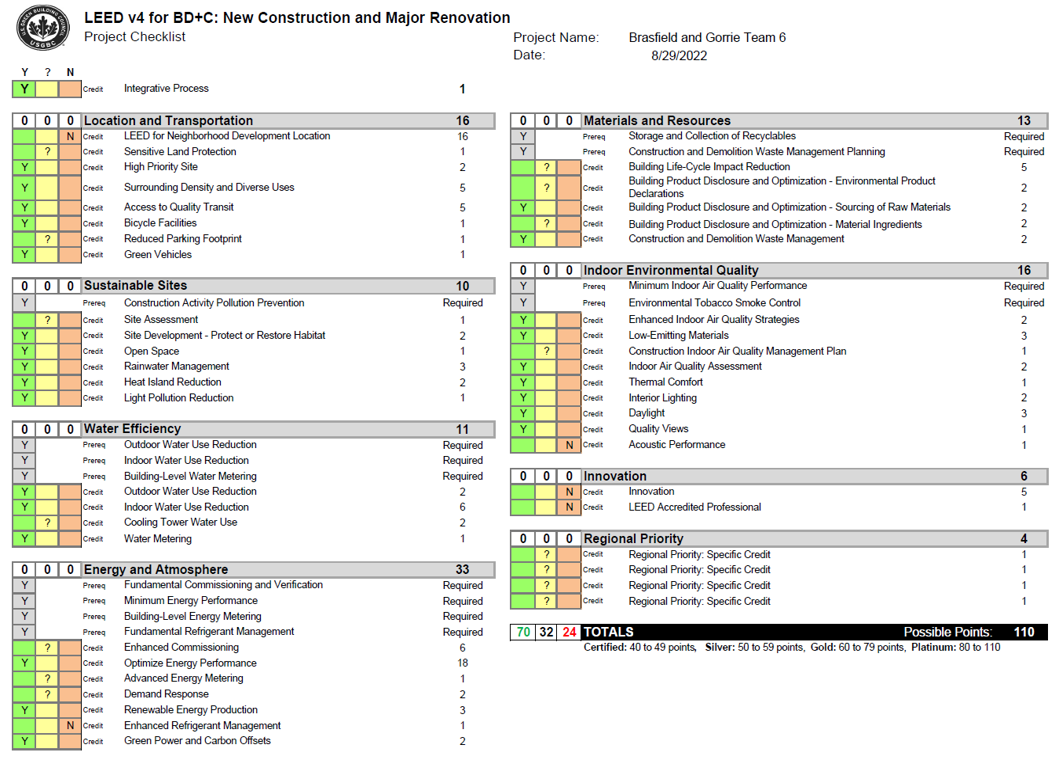Viewport: 1059px width, 760px height.
Task: Click the USGBC logo
Action: click(43, 28)
